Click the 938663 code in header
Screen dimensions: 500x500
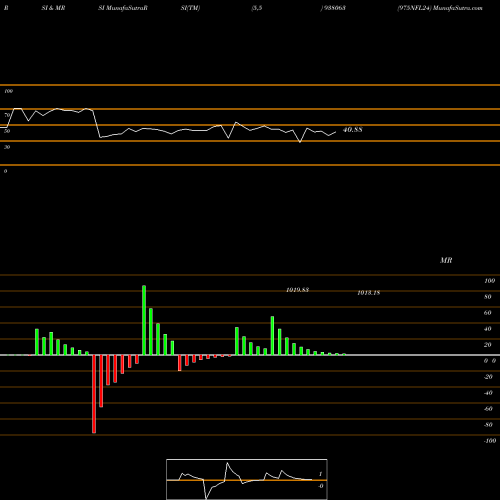click(x=334, y=8)
